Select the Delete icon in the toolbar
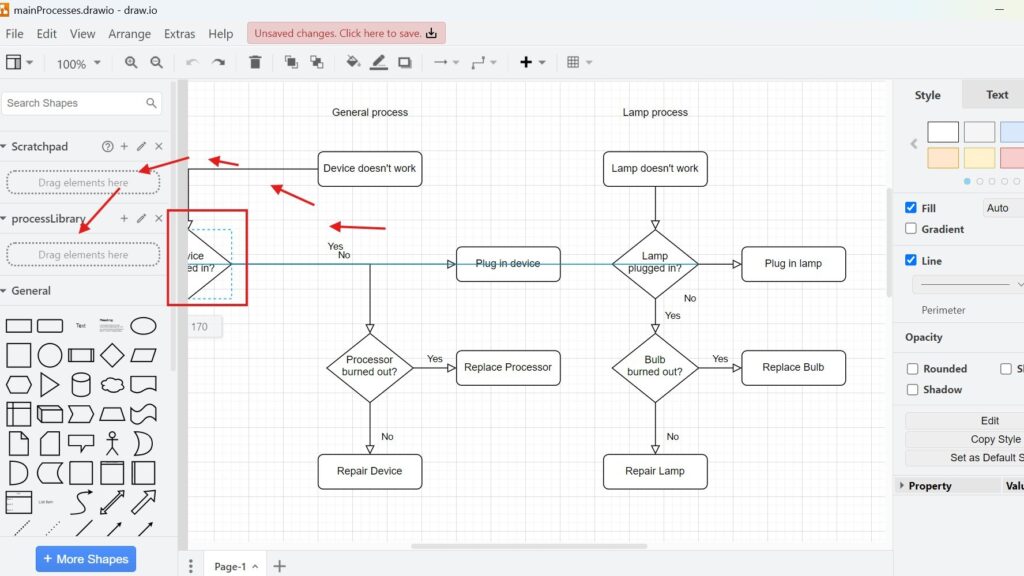 (x=255, y=62)
